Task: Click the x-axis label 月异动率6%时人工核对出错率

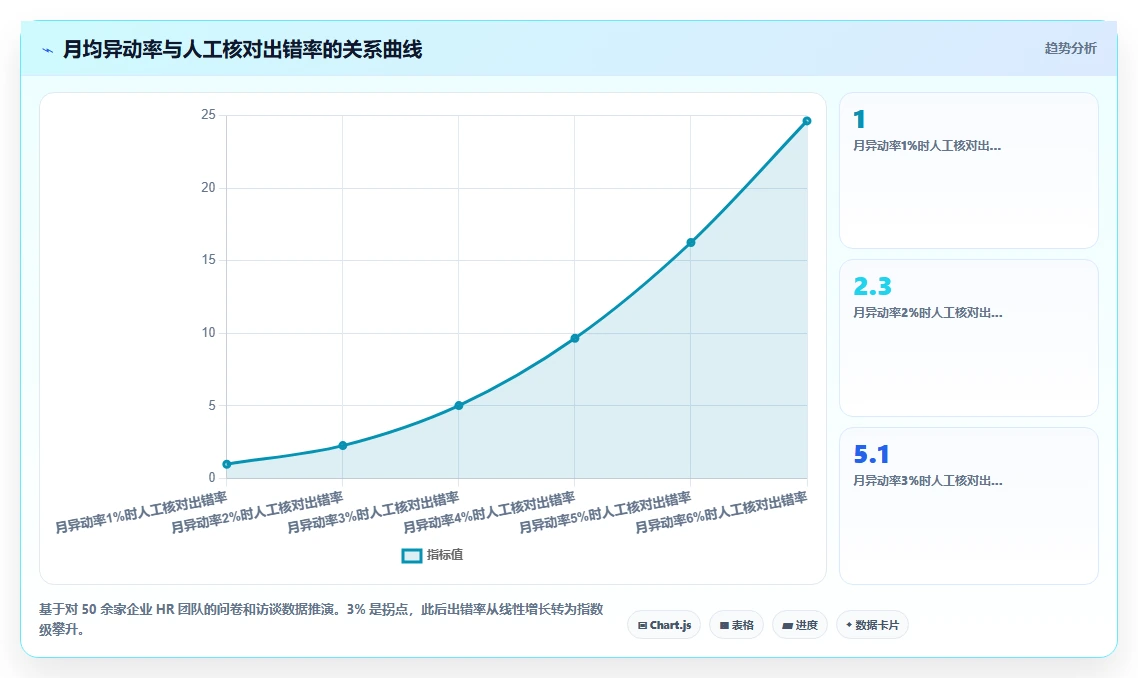Action: coord(721,512)
